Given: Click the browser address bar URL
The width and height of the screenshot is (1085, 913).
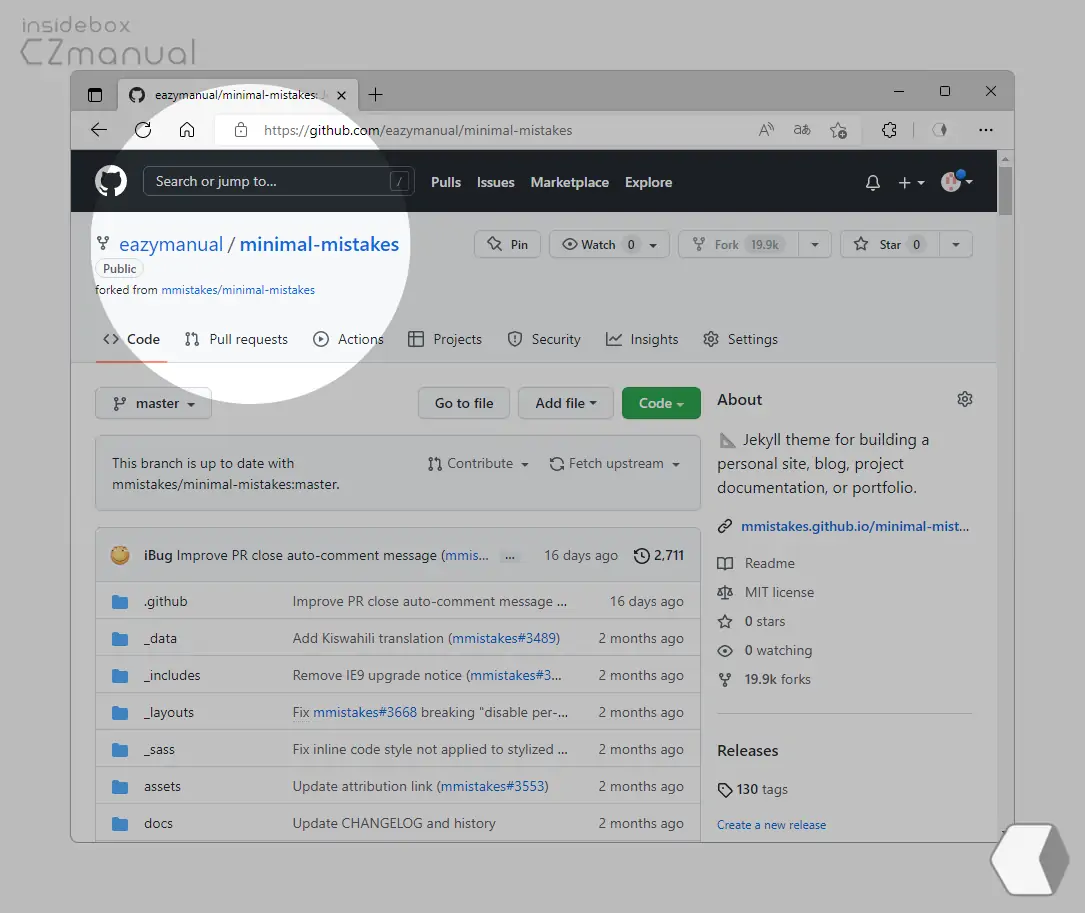Looking at the screenshot, I should [x=418, y=130].
